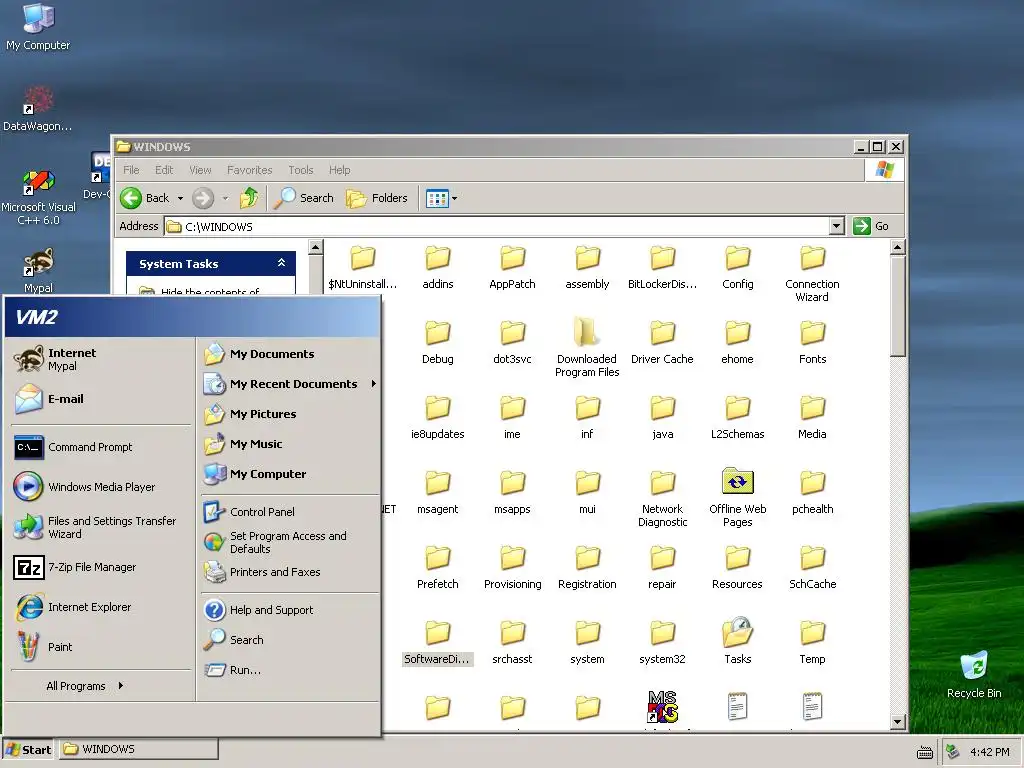Screen dimensions: 1024x768
Task: Open My Documents in Start menu
Action: [289, 354]
